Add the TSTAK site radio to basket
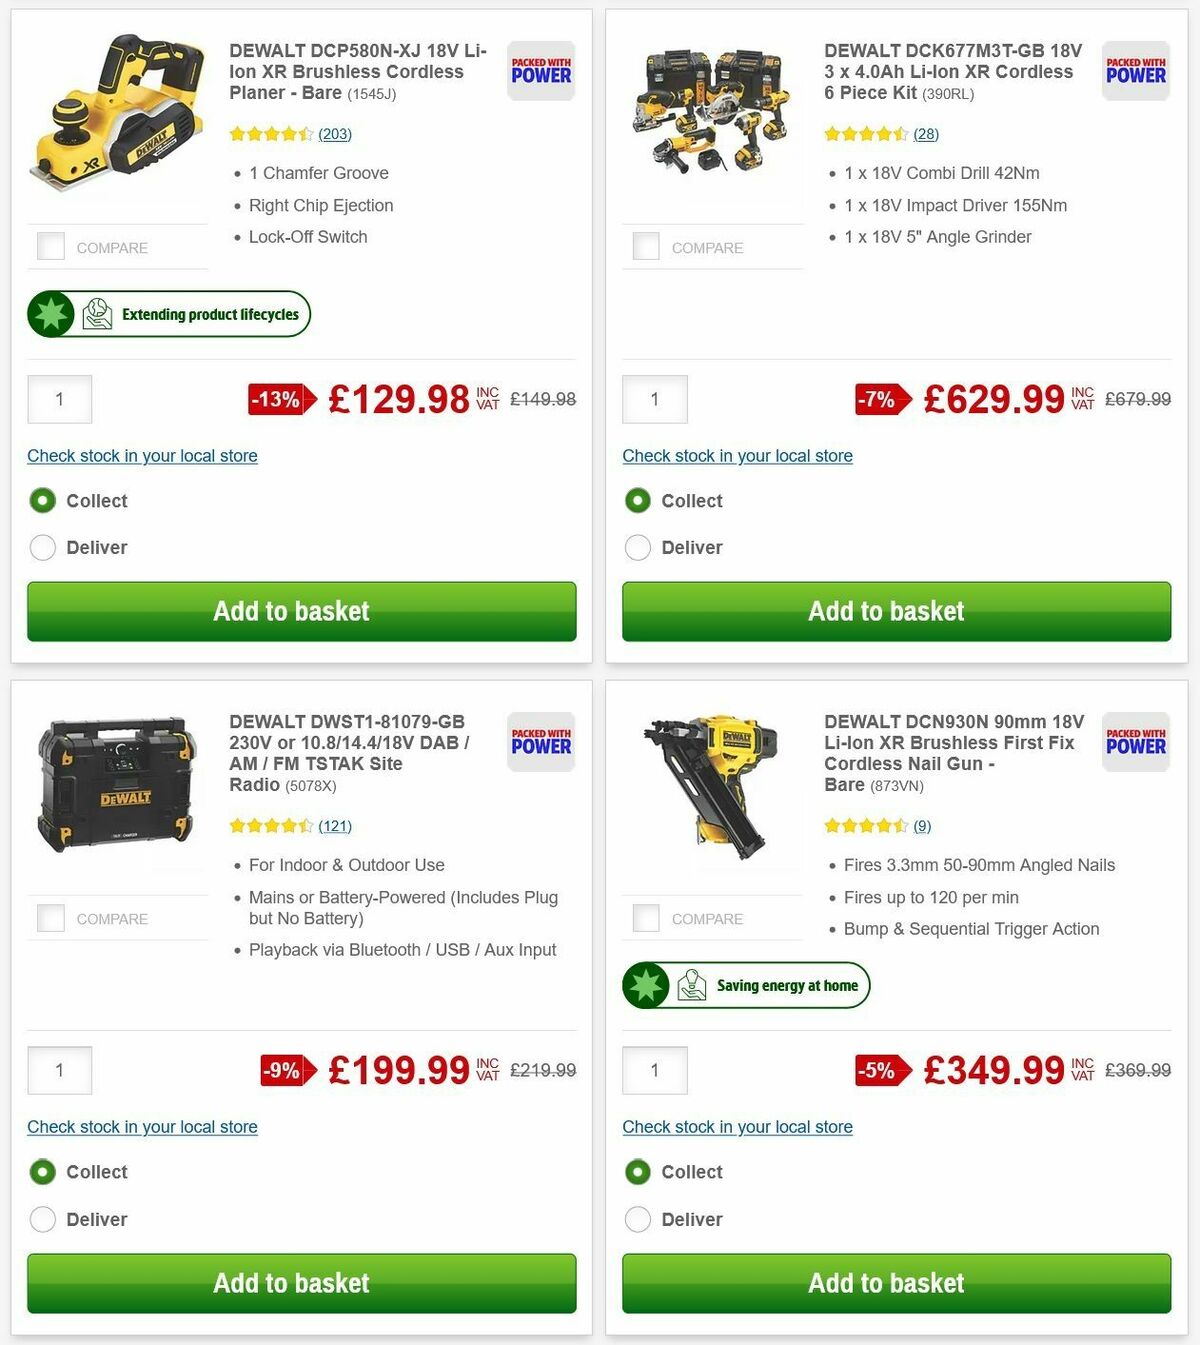 pyautogui.click(x=291, y=1283)
